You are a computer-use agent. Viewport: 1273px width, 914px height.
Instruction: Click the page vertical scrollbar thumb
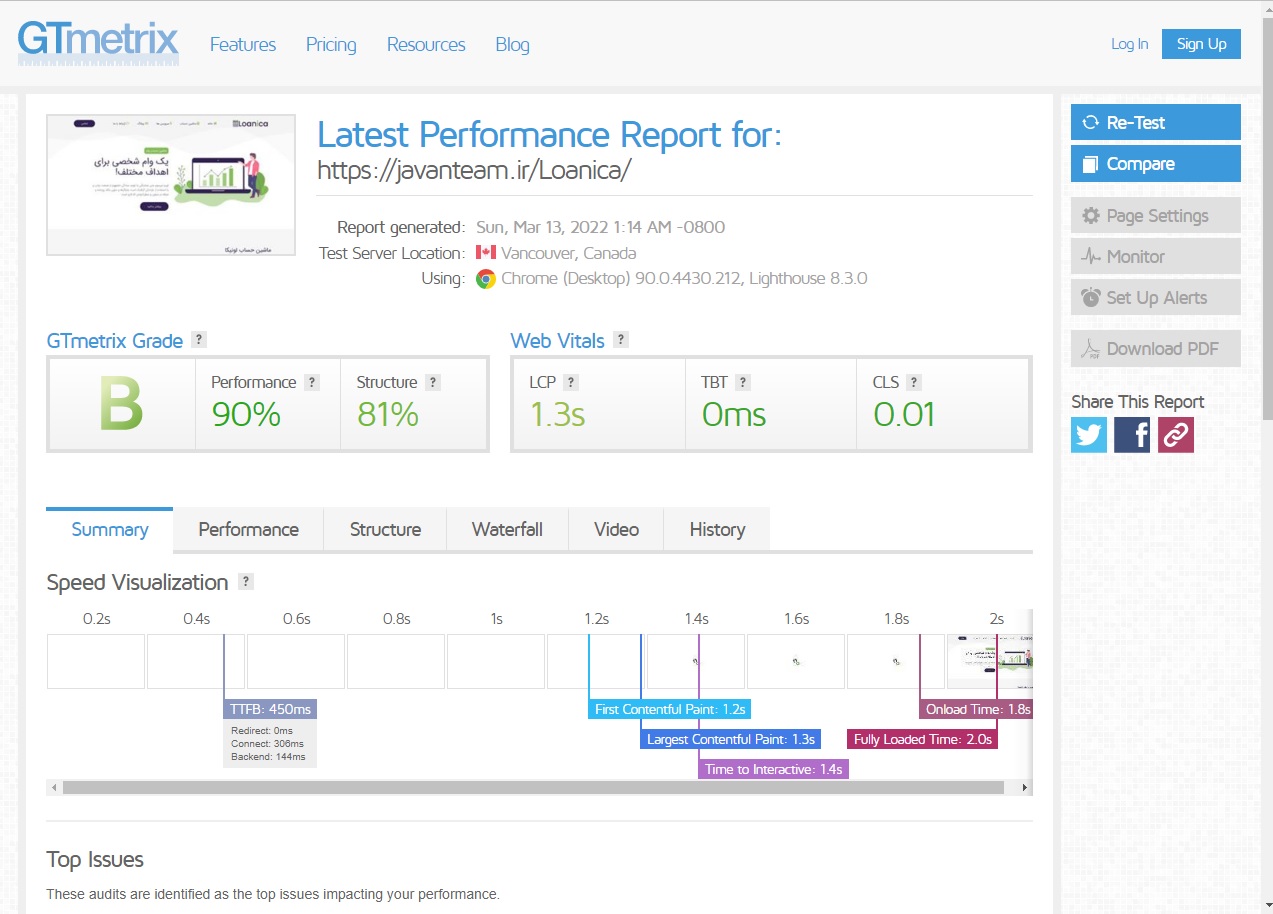pos(1266,220)
